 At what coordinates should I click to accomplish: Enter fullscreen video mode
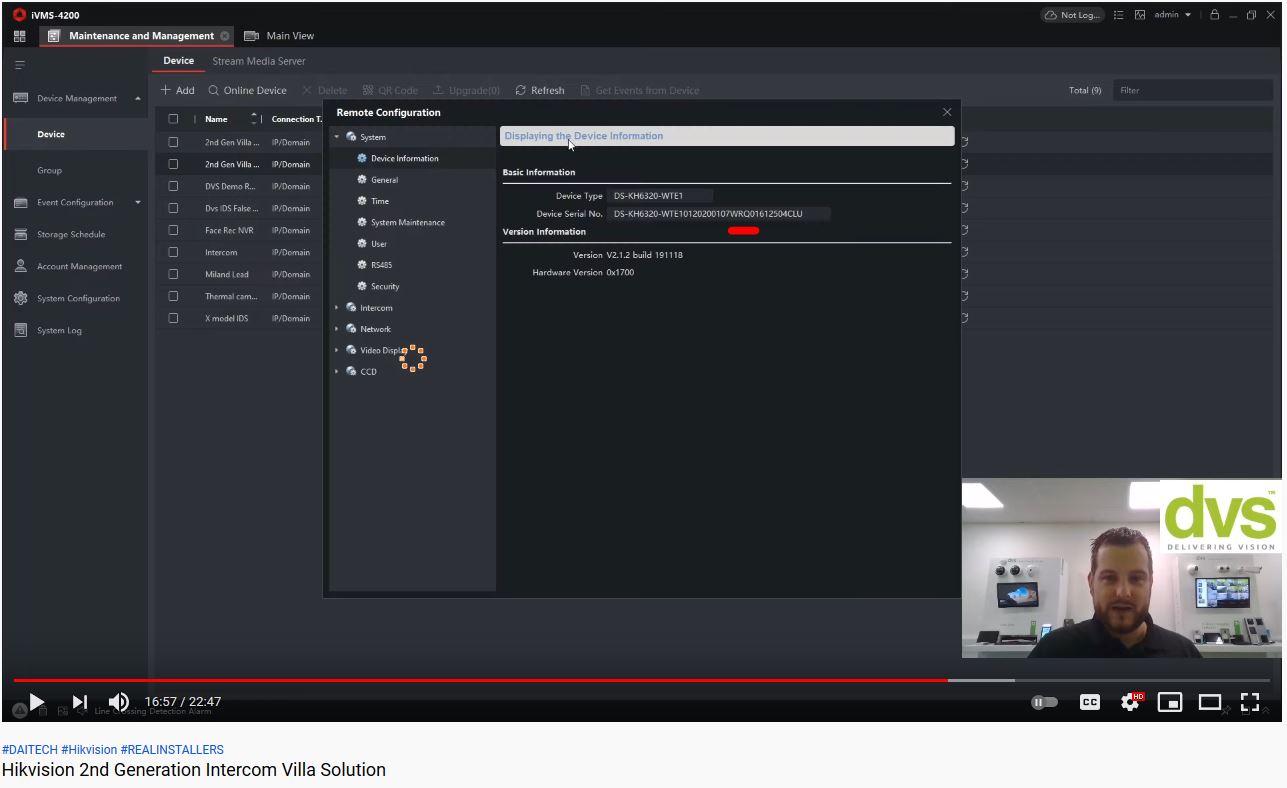point(1250,702)
